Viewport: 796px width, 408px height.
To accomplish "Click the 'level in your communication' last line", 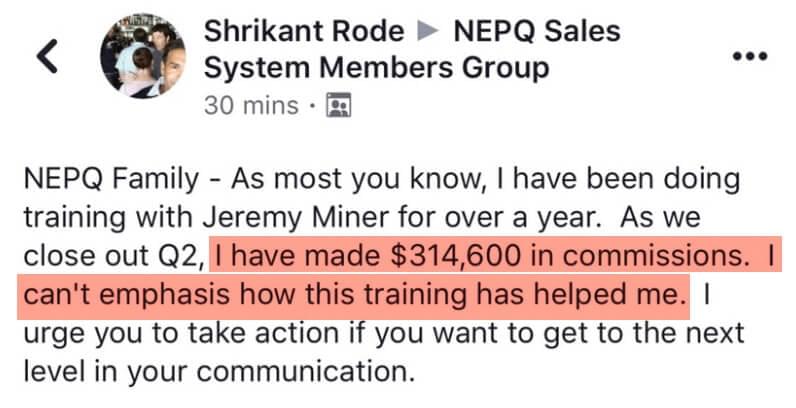I will [x=216, y=372].
